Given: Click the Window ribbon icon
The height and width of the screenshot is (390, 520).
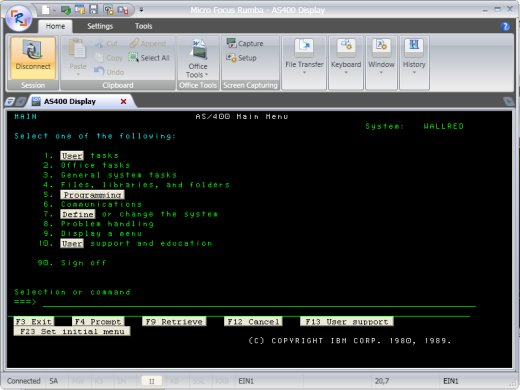Looking at the screenshot, I should point(381,46).
